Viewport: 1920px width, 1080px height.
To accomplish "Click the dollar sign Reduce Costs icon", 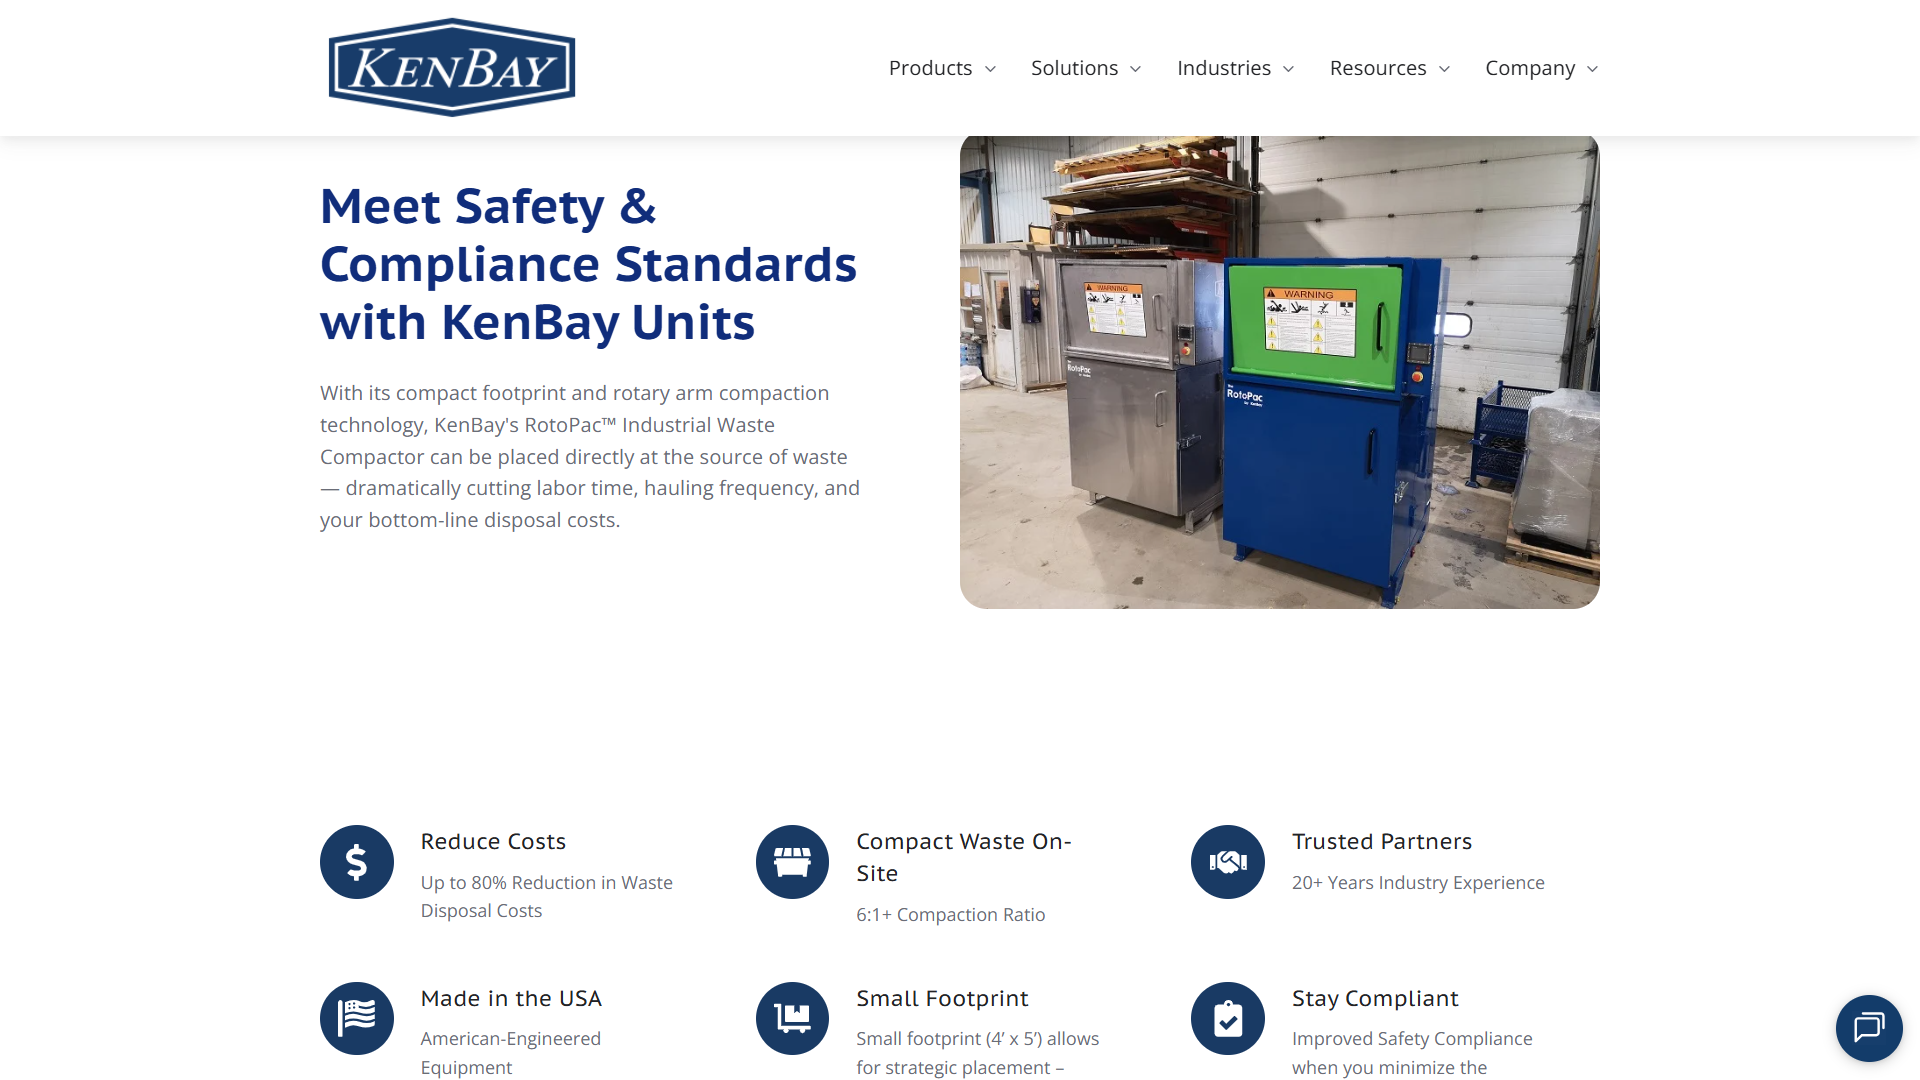I will click(357, 862).
